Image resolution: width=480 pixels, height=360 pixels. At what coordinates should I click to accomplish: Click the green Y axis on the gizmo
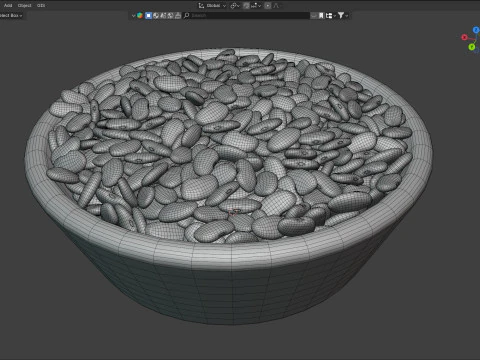(x=472, y=47)
